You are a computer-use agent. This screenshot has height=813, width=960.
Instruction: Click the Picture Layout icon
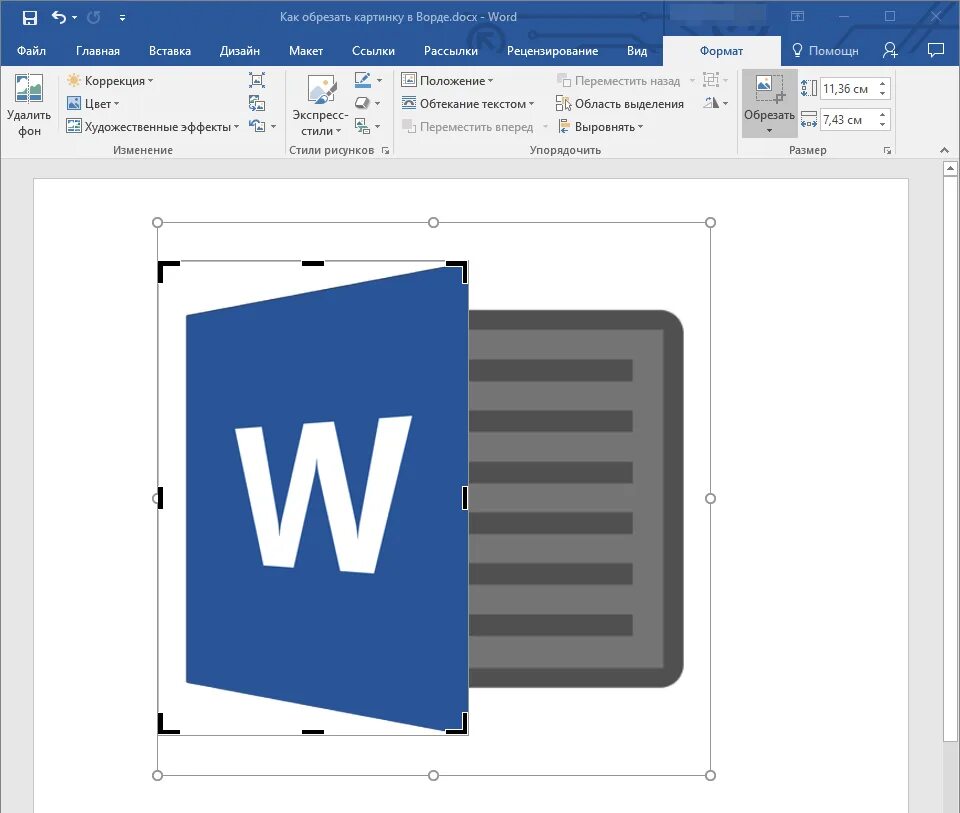(x=362, y=126)
